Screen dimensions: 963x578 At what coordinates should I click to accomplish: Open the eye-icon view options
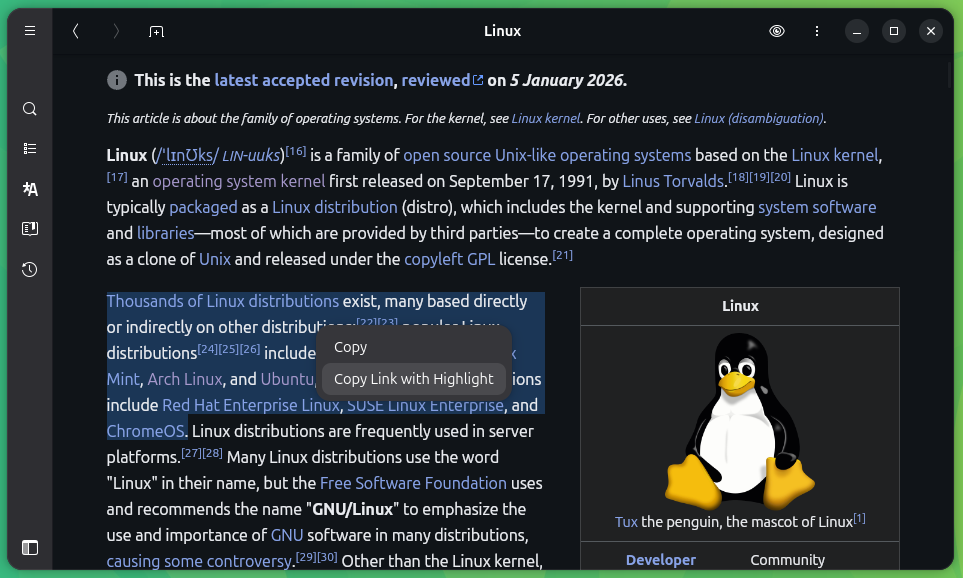pyautogui.click(x=777, y=31)
